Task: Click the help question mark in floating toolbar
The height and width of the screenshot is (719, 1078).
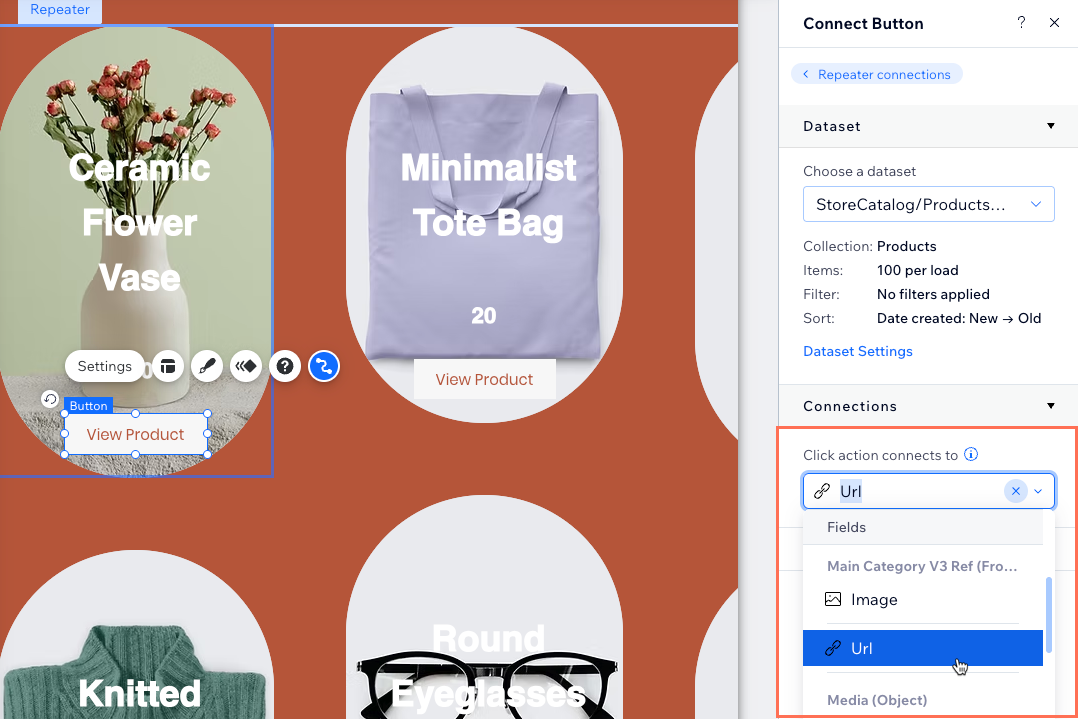Action: (285, 366)
